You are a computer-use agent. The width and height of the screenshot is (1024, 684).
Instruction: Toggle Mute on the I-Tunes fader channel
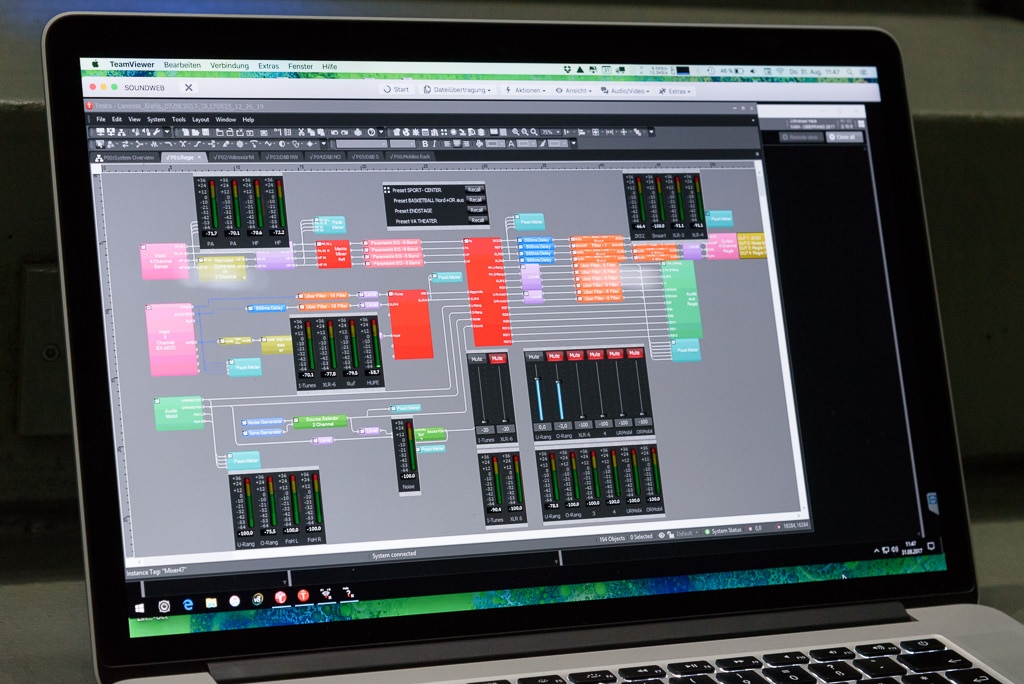point(477,358)
